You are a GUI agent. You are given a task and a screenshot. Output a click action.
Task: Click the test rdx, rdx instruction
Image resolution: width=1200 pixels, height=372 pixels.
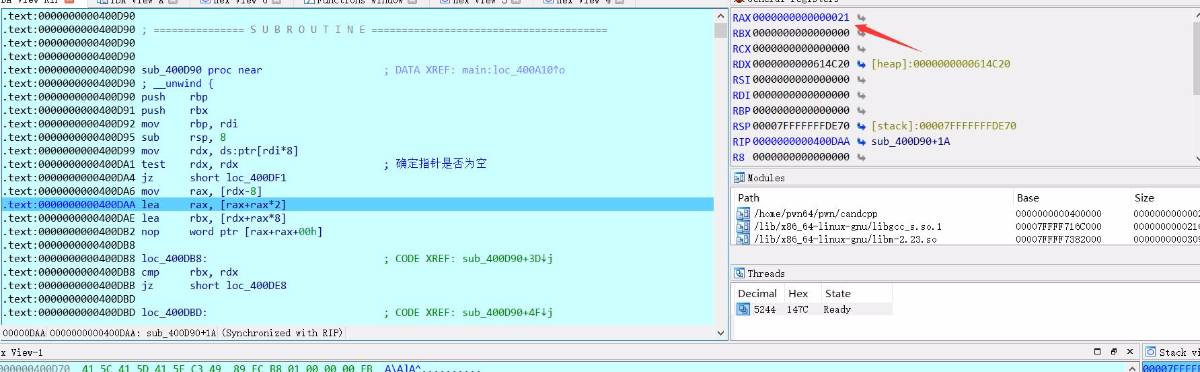pyautogui.click(x=191, y=163)
